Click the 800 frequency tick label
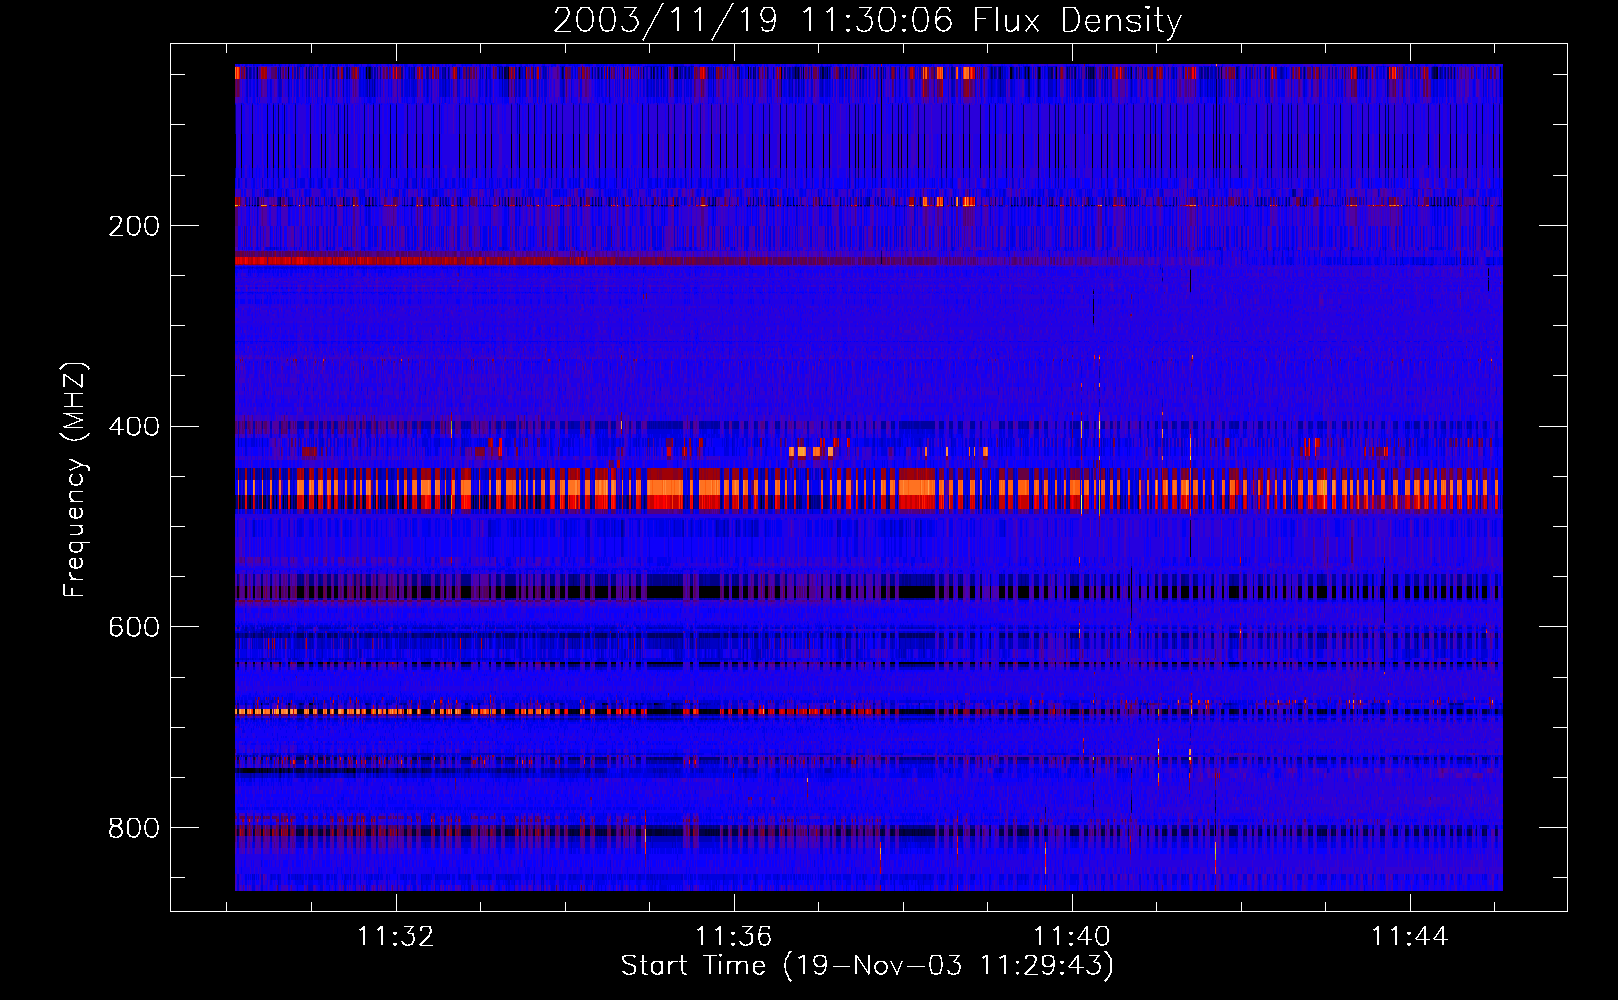This screenshot has width=1618, height=1000. (134, 828)
